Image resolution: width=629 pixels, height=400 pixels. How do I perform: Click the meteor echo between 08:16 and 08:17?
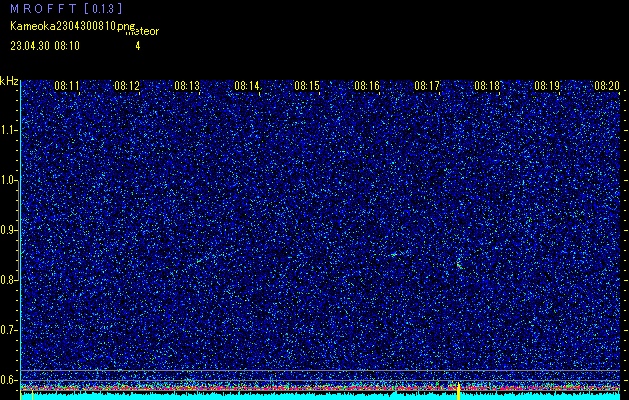point(394,254)
